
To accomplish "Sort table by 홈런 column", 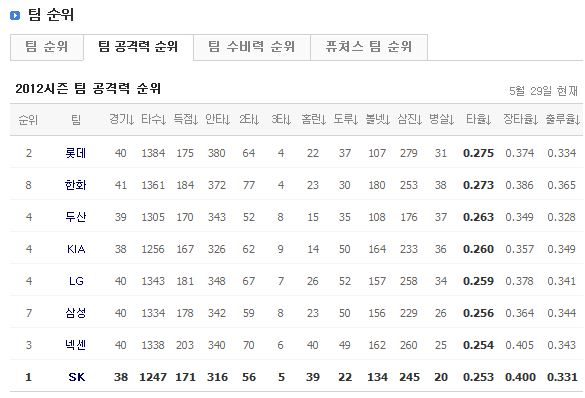I will click(x=313, y=119).
